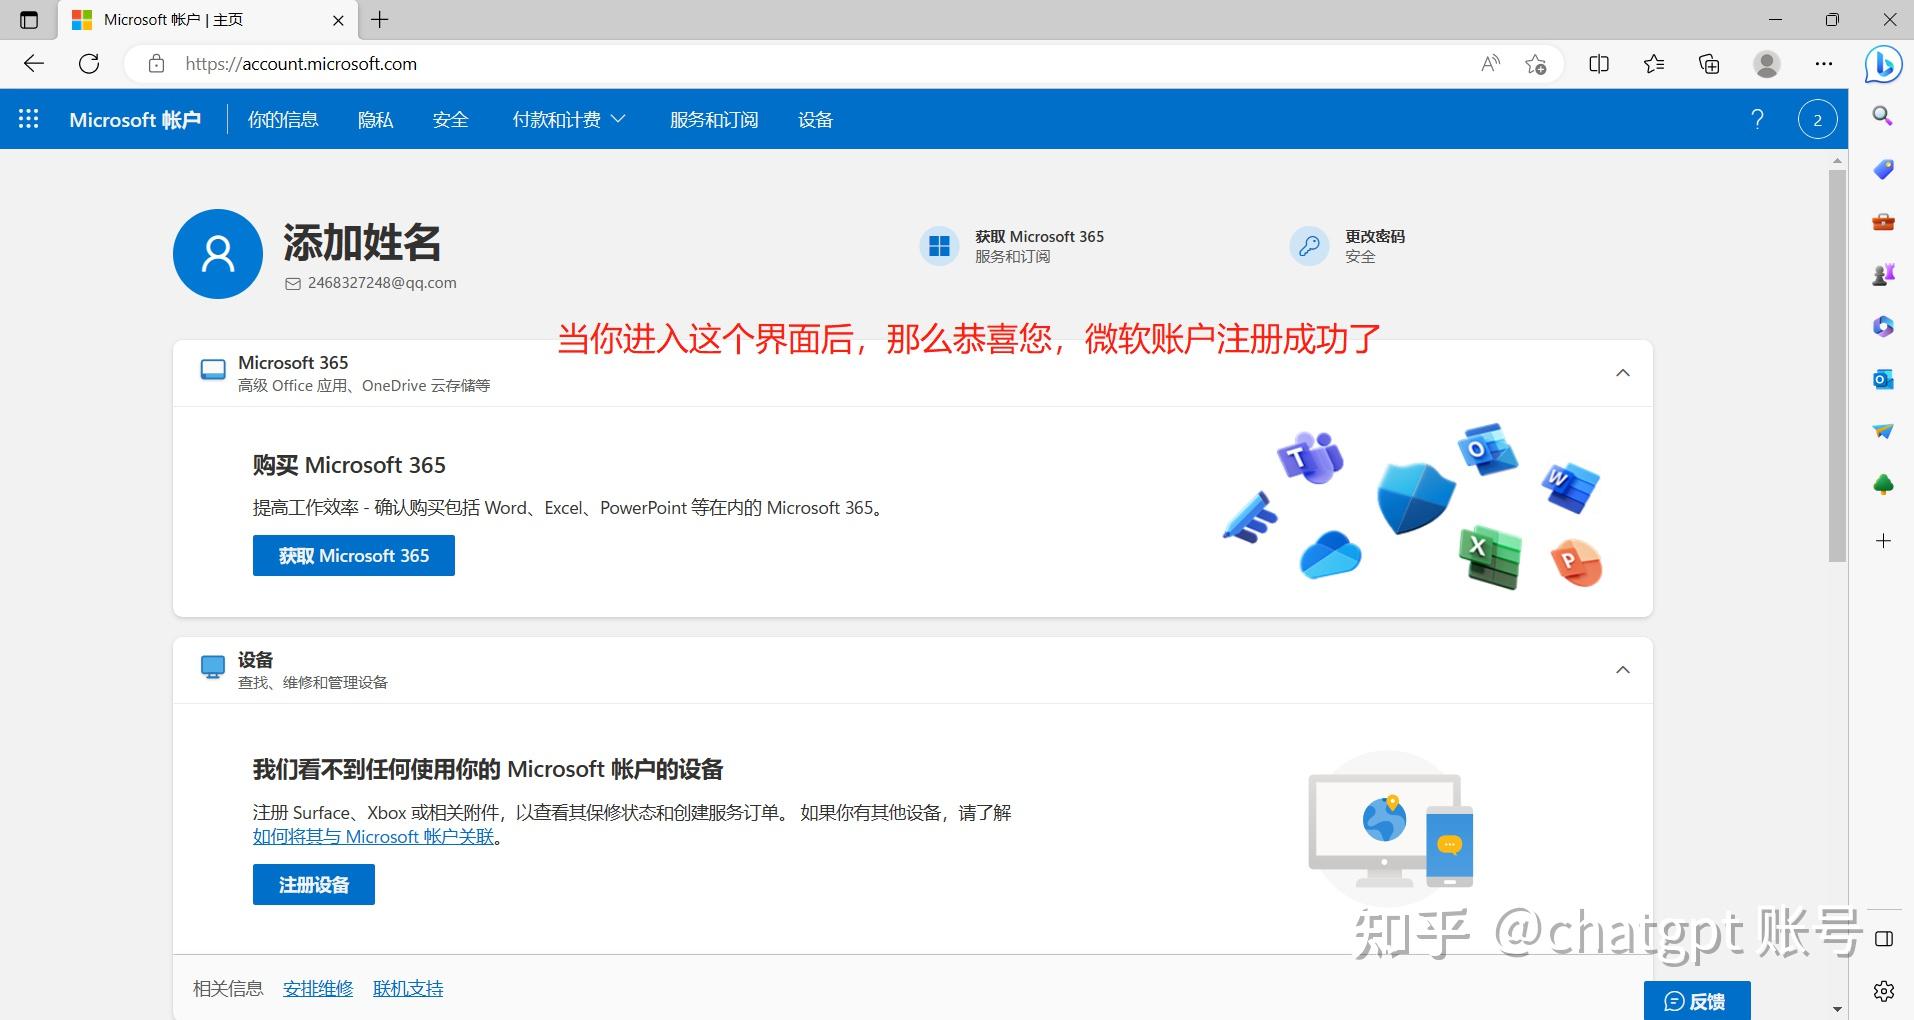
Task: Click the scrollbar down arrow
Action: coord(1837,1009)
